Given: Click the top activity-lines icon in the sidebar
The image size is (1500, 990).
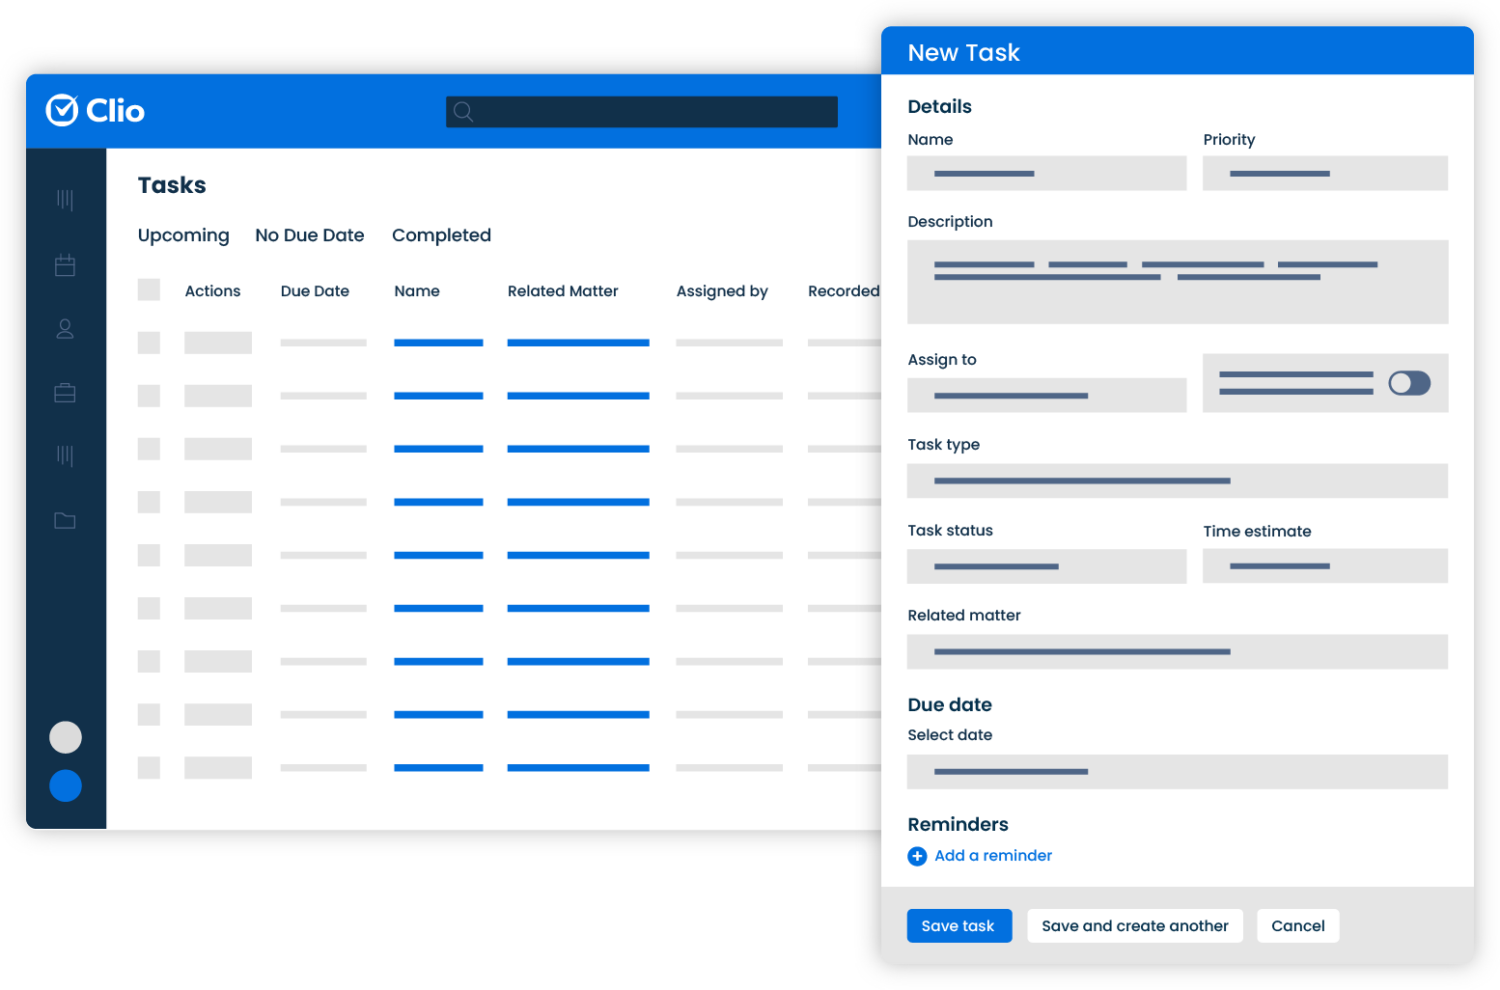Looking at the screenshot, I should (65, 200).
